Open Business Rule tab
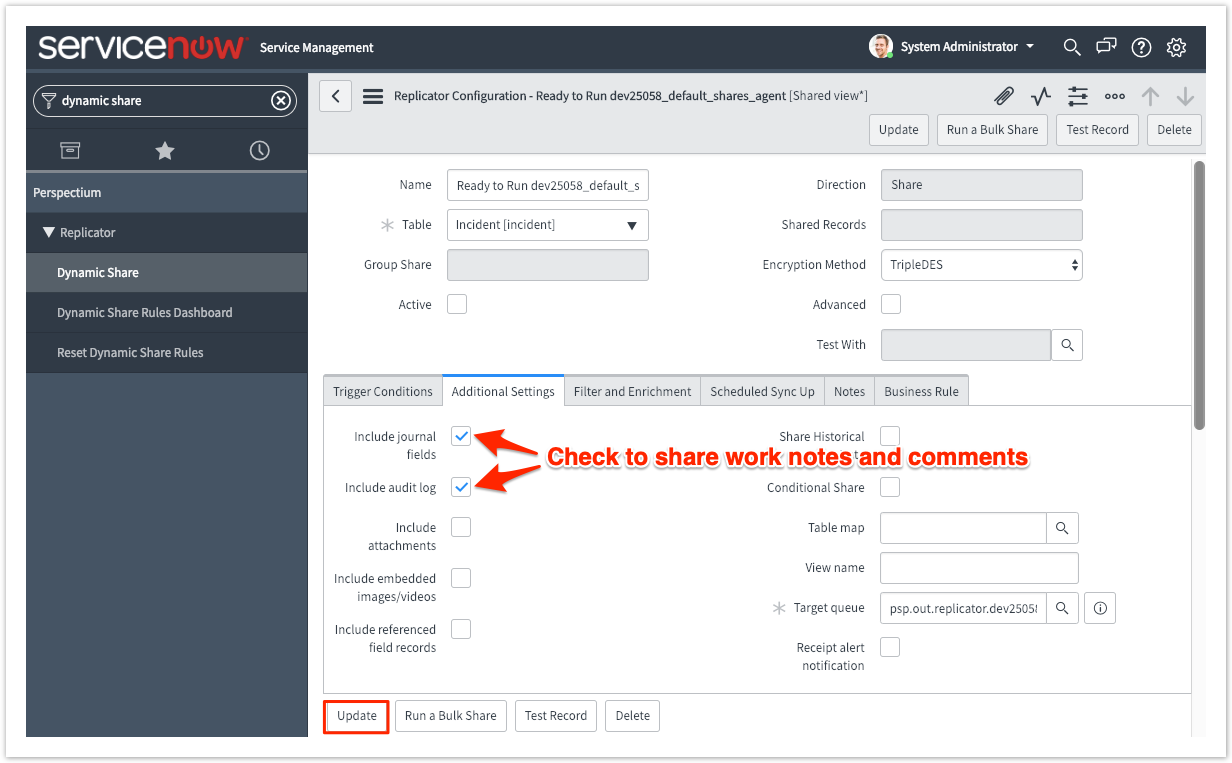This screenshot has height=763, width=1232. point(922,391)
